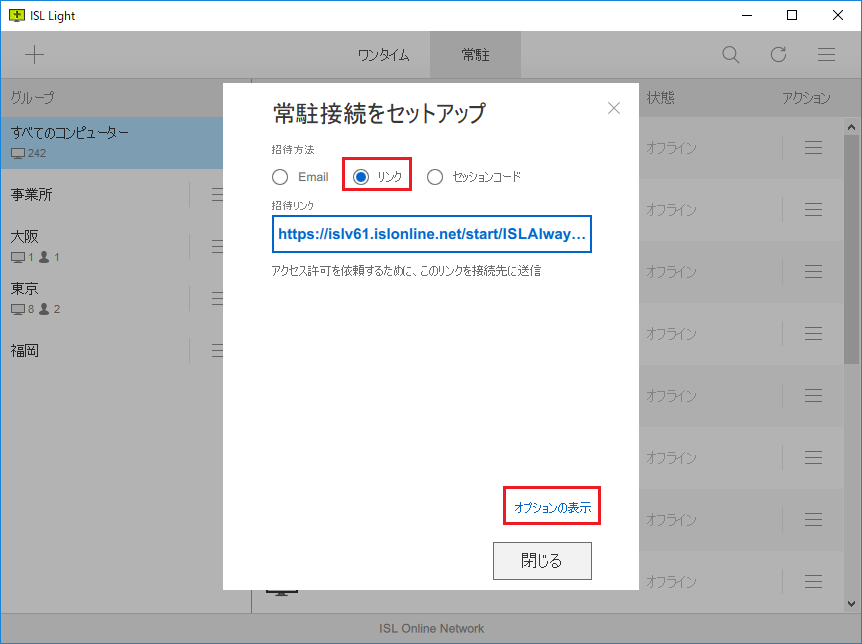Screen dimensions: 862x644
Task: Open the 事業所 group menu icon
Action: (x=217, y=195)
